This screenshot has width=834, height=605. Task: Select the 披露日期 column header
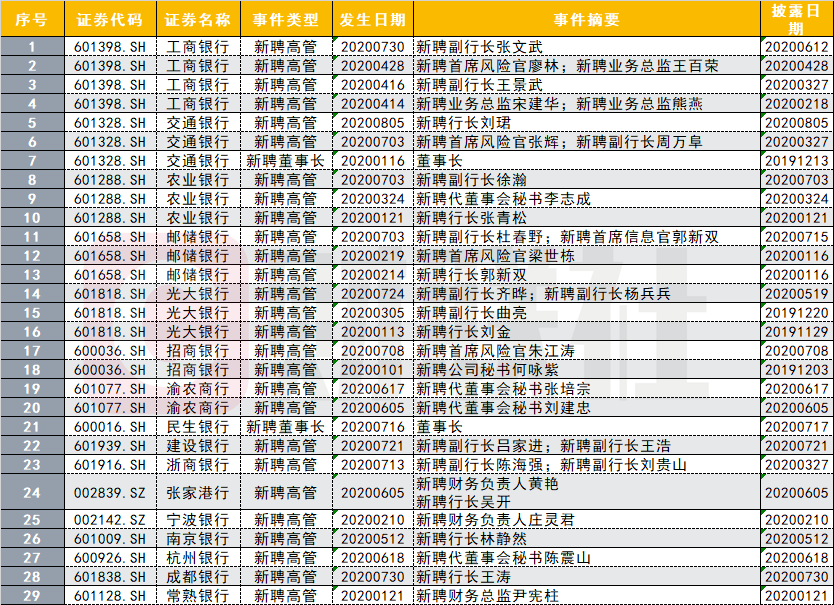click(x=796, y=19)
